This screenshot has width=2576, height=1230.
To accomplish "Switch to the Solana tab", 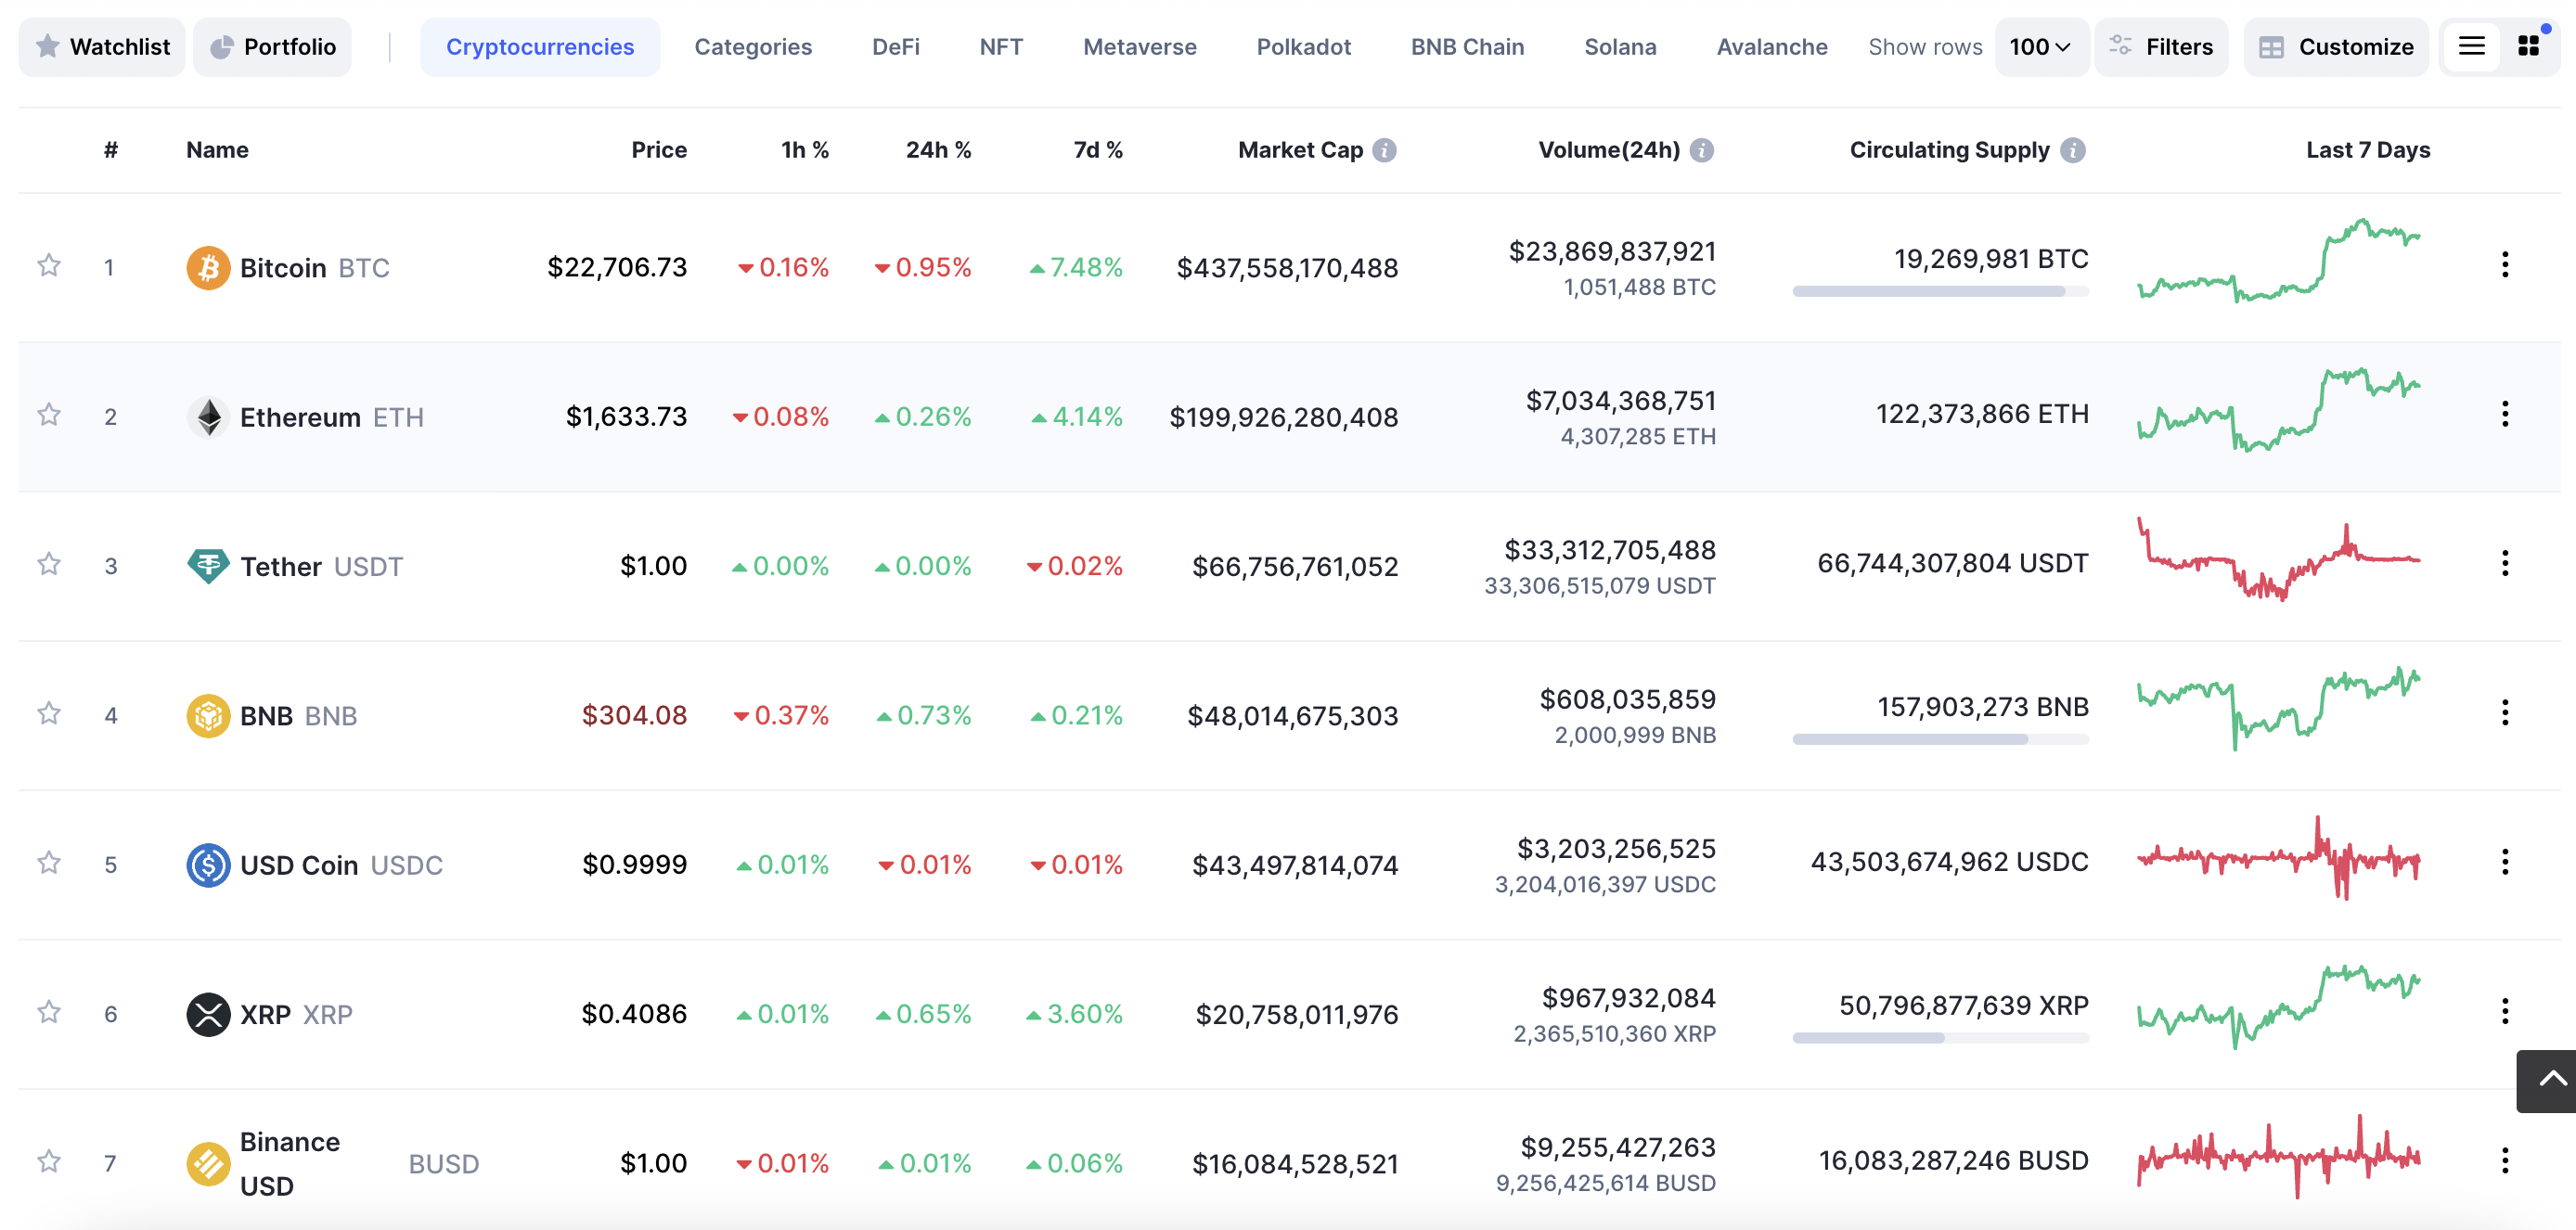I will tap(1620, 47).
